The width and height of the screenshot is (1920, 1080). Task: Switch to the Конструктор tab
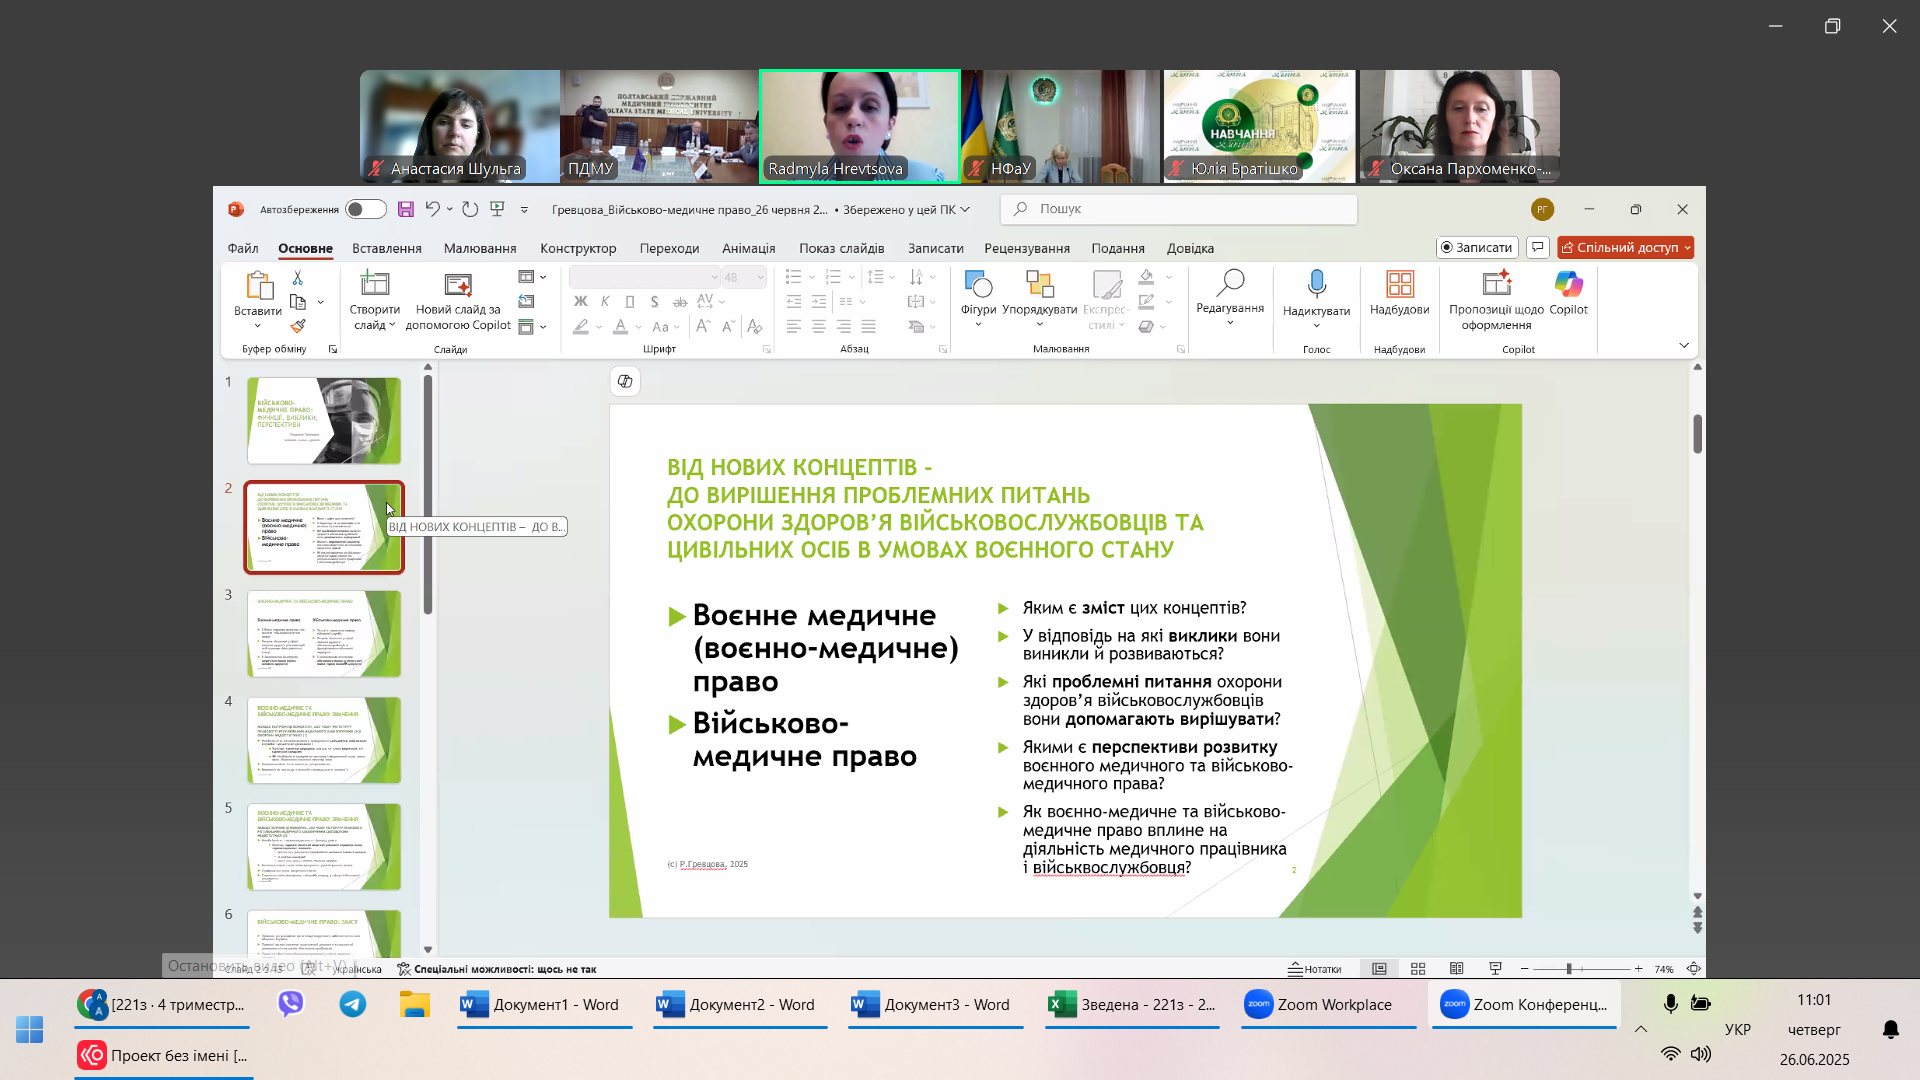tap(578, 248)
